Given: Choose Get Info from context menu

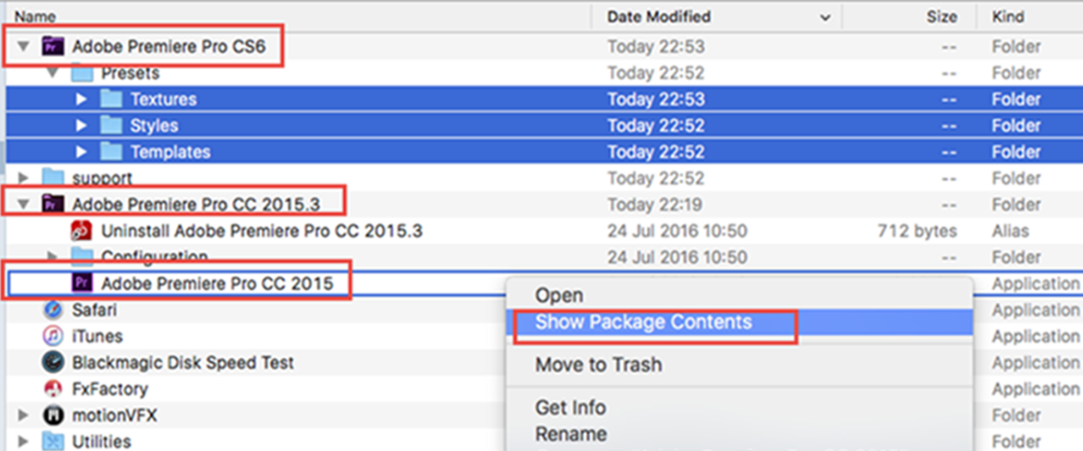Looking at the screenshot, I should point(571,407).
